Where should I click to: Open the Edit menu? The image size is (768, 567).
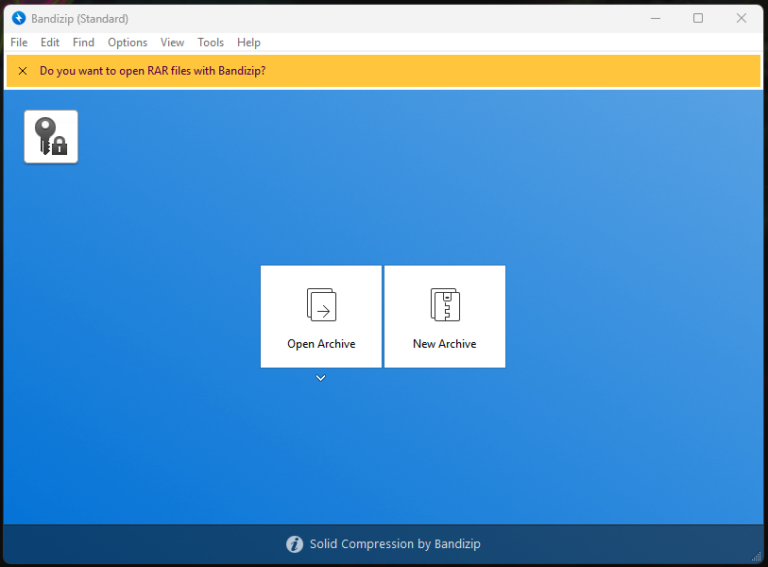click(x=50, y=43)
